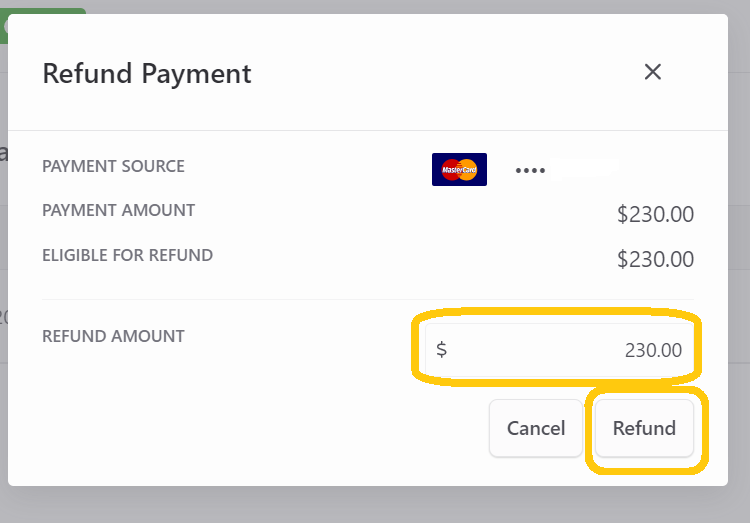The width and height of the screenshot is (750, 523).
Task: Click the header divider under the title
Action: 368,130
